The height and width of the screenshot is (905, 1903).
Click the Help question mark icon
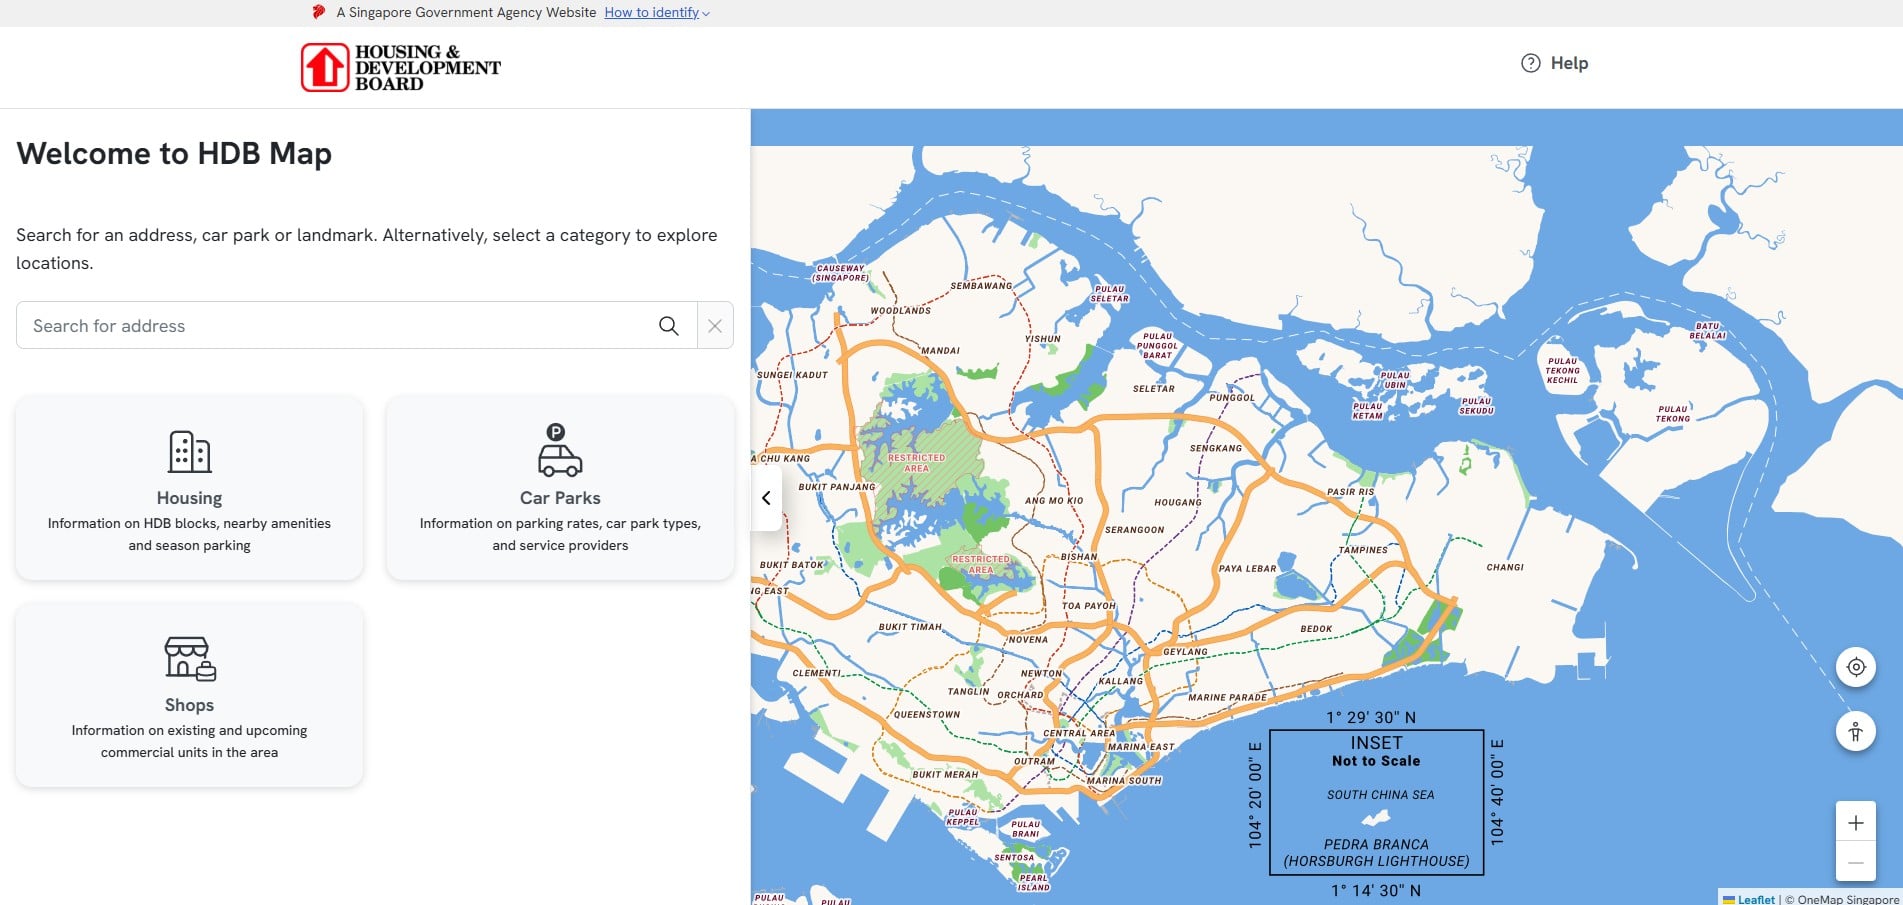click(1530, 63)
